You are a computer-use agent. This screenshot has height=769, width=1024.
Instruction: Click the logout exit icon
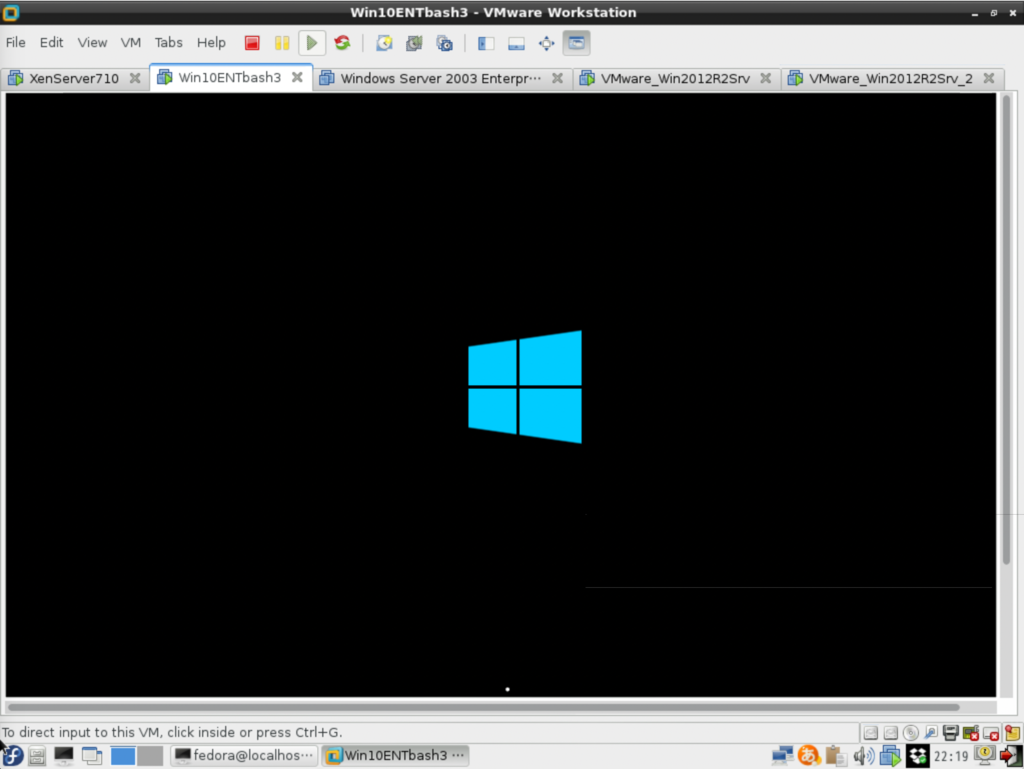(1010, 755)
